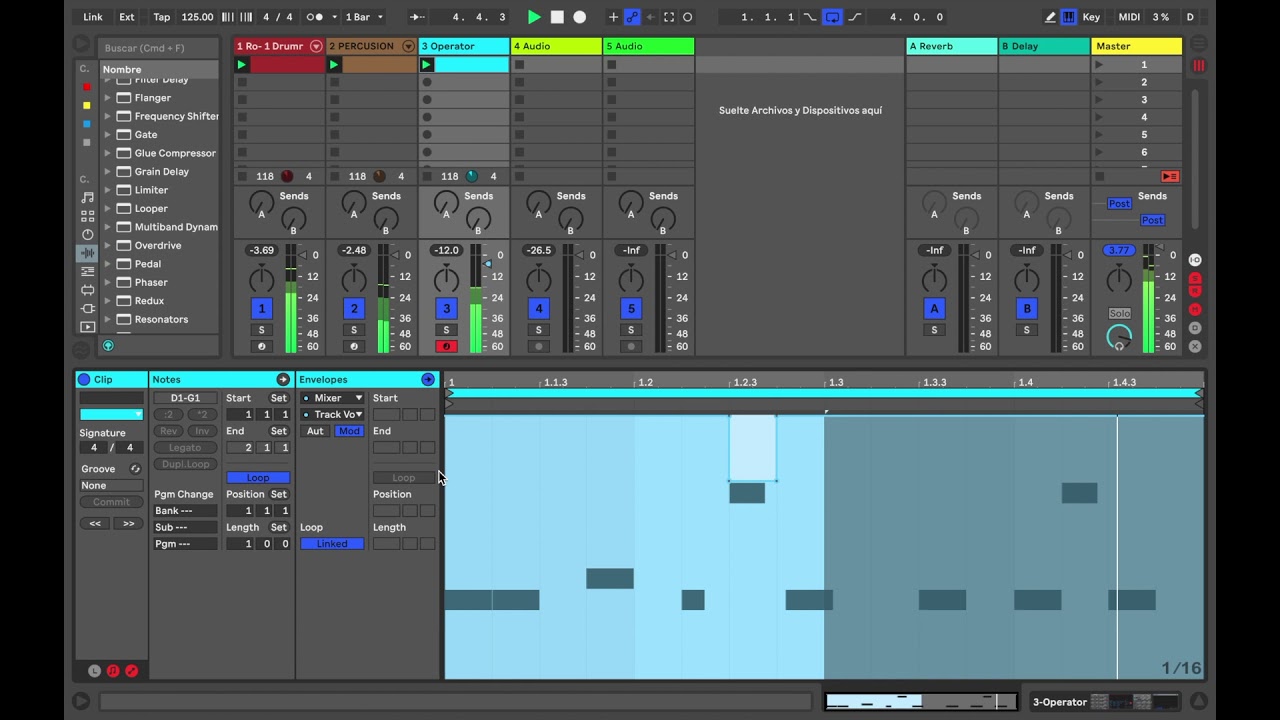1280x720 pixels.
Task: Expand the Glue Compressor folder
Action: (108, 153)
